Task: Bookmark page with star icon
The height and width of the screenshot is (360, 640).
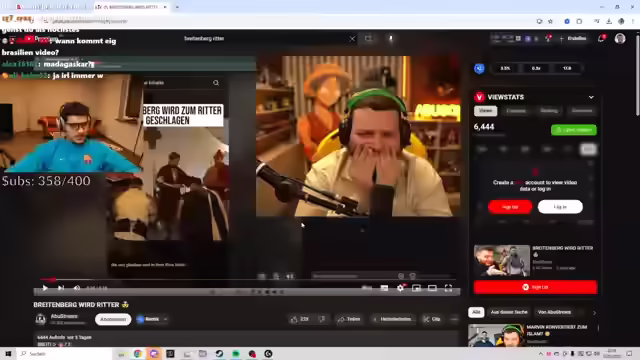Action: click(550, 21)
